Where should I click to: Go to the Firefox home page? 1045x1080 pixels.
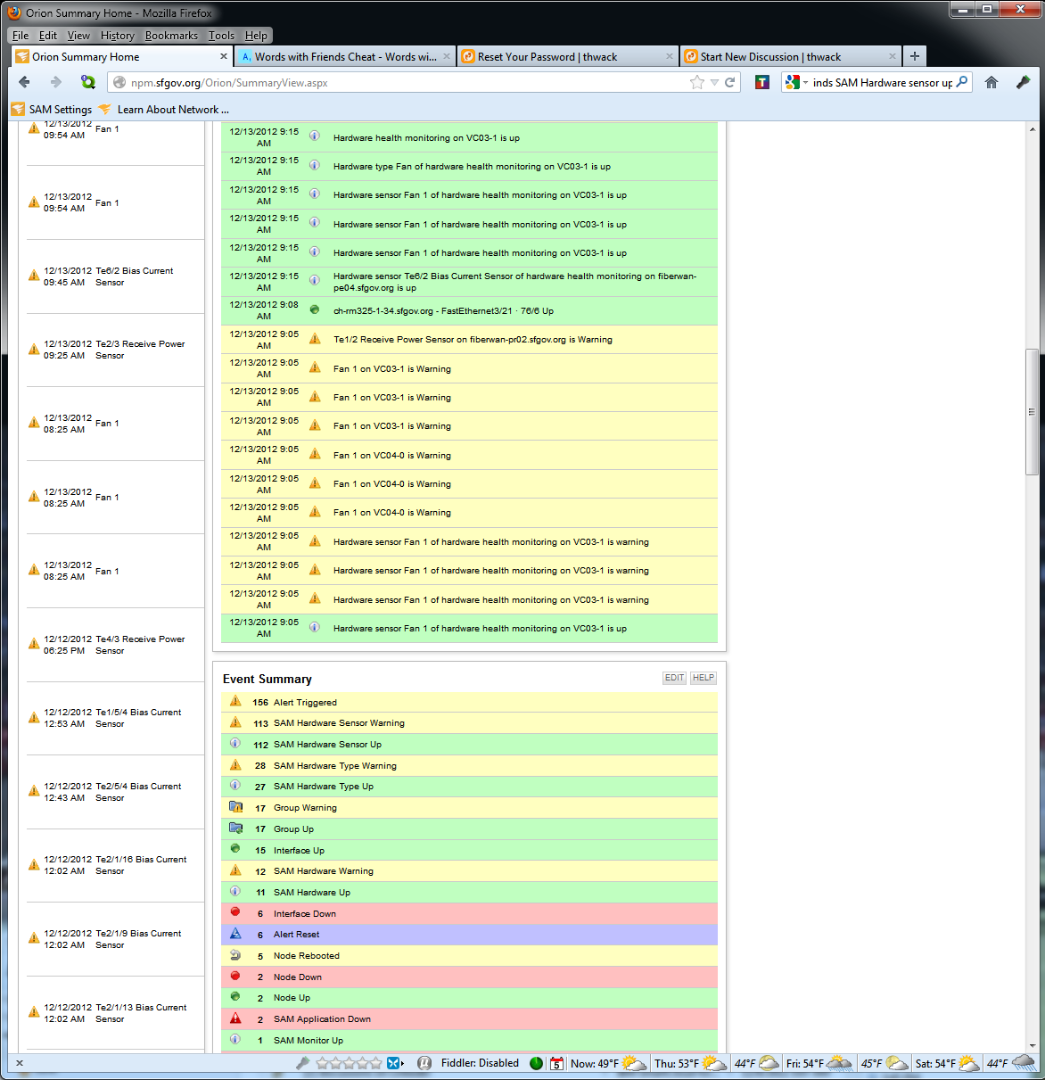[991, 83]
